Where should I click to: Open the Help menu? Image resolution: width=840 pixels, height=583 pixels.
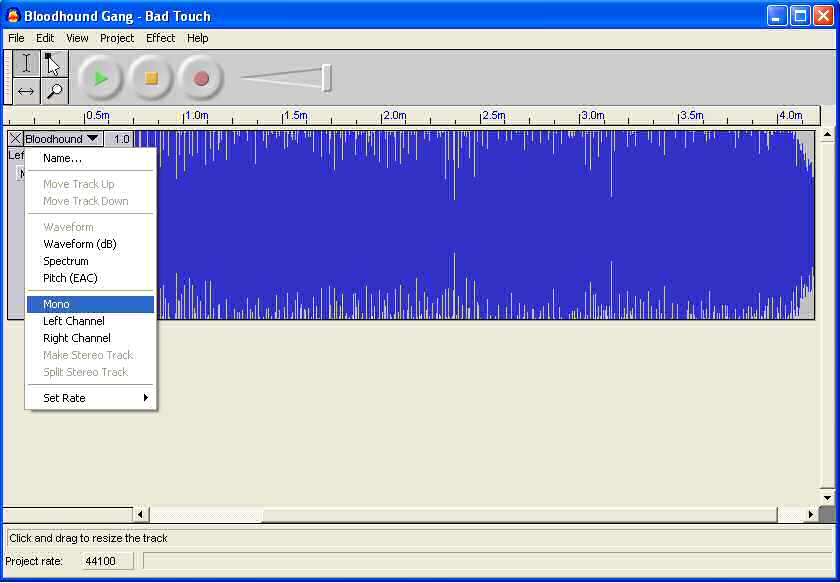(x=198, y=38)
